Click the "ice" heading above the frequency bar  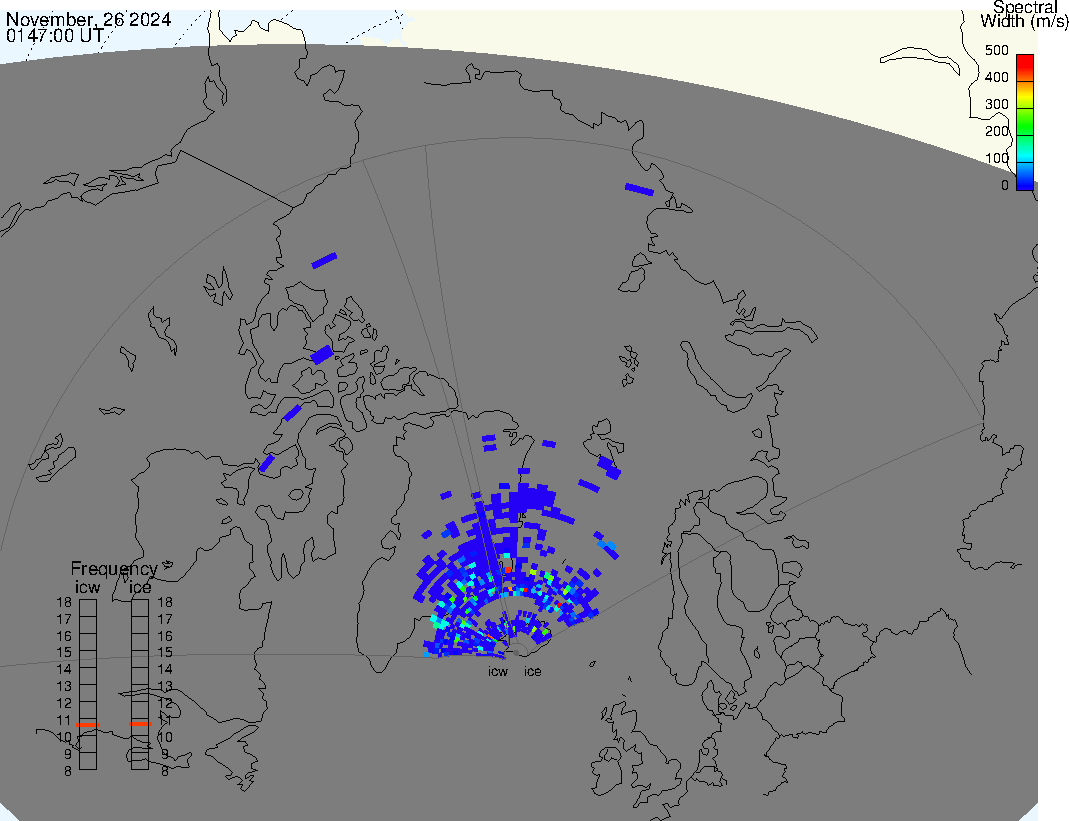point(140,587)
